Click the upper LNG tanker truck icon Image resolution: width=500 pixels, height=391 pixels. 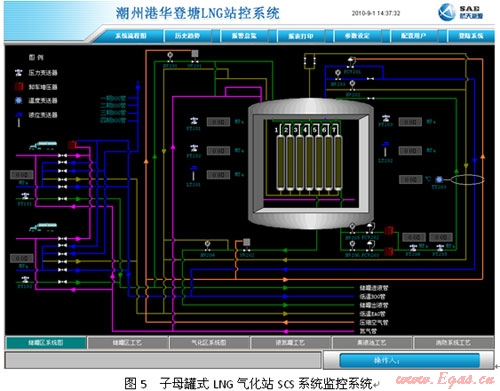point(43,145)
